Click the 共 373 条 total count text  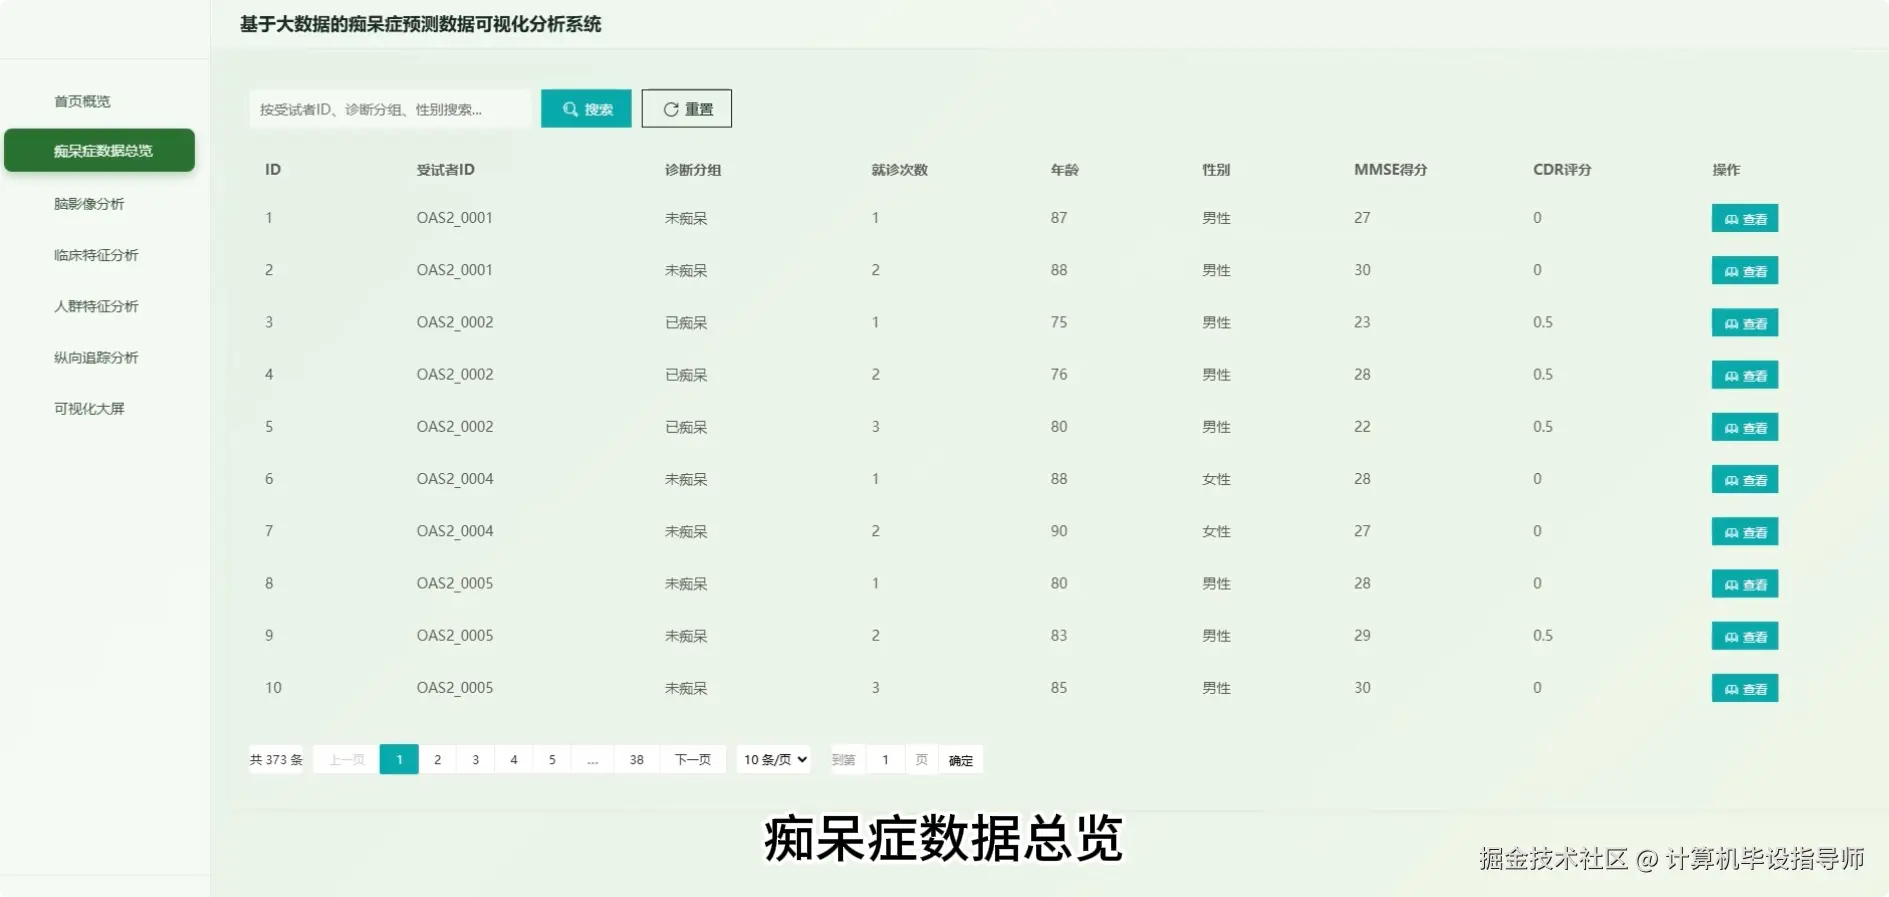(276, 760)
